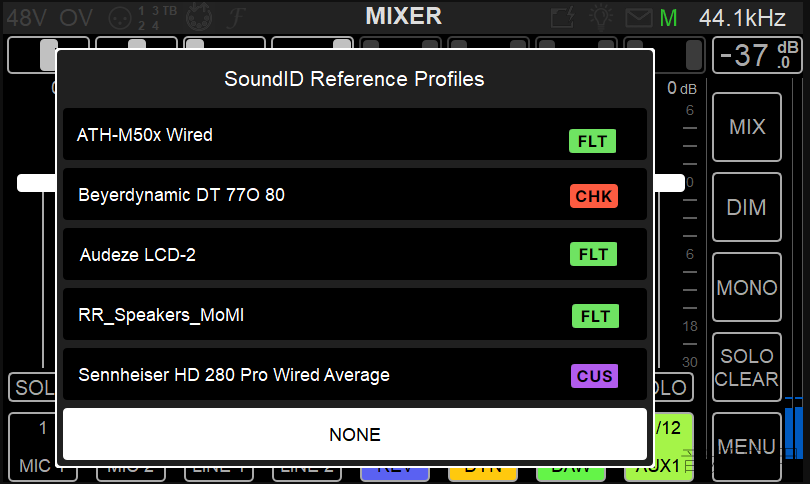Open the MIX view button
The width and height of the screenshot is (810, 484).
[x=747, y=127]
